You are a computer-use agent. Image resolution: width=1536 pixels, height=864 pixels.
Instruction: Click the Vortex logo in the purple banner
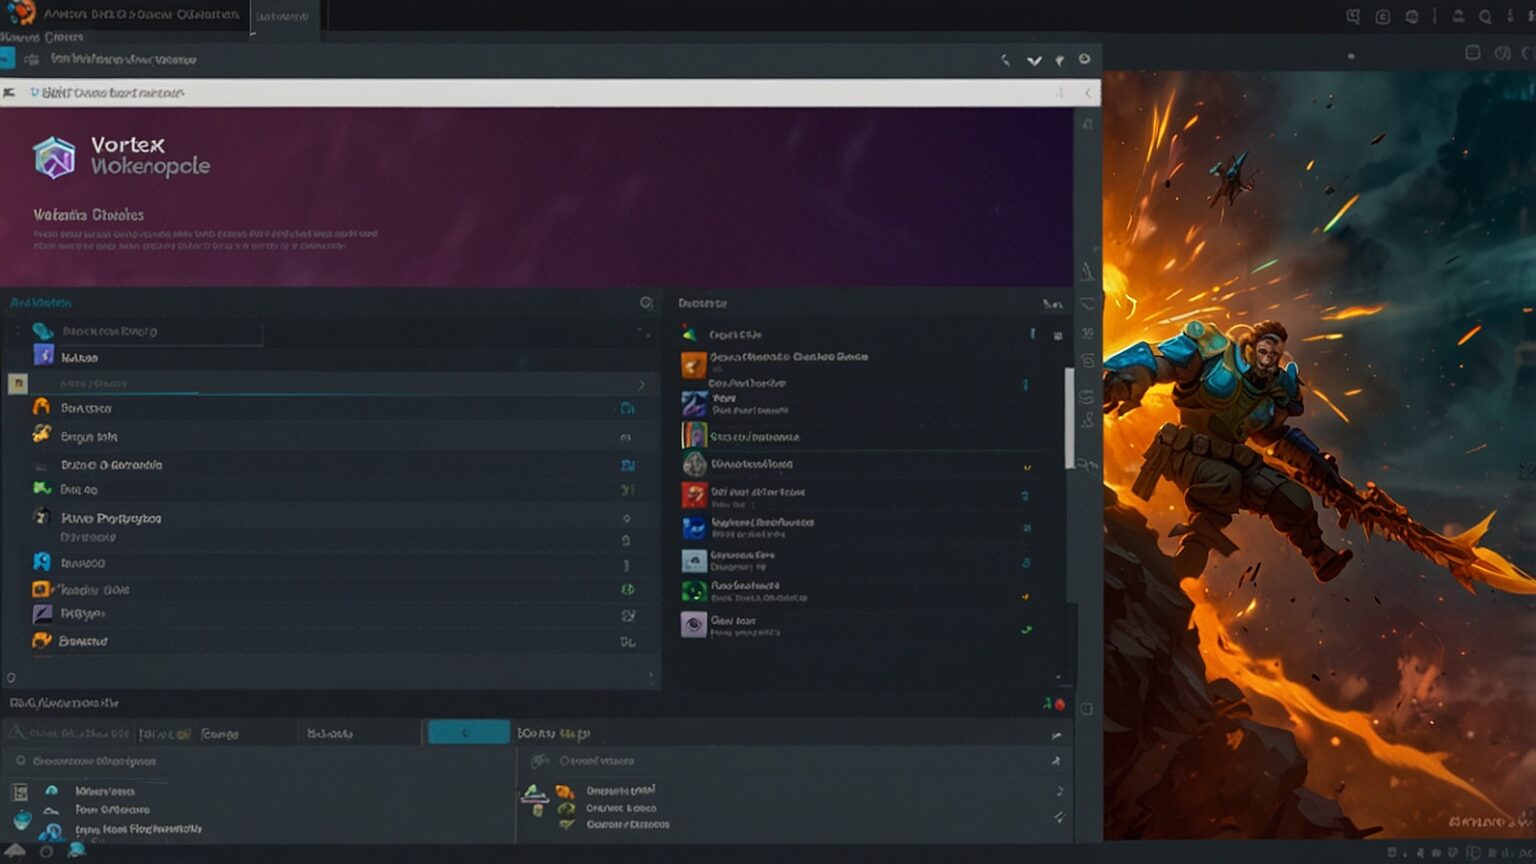point(52,156)
